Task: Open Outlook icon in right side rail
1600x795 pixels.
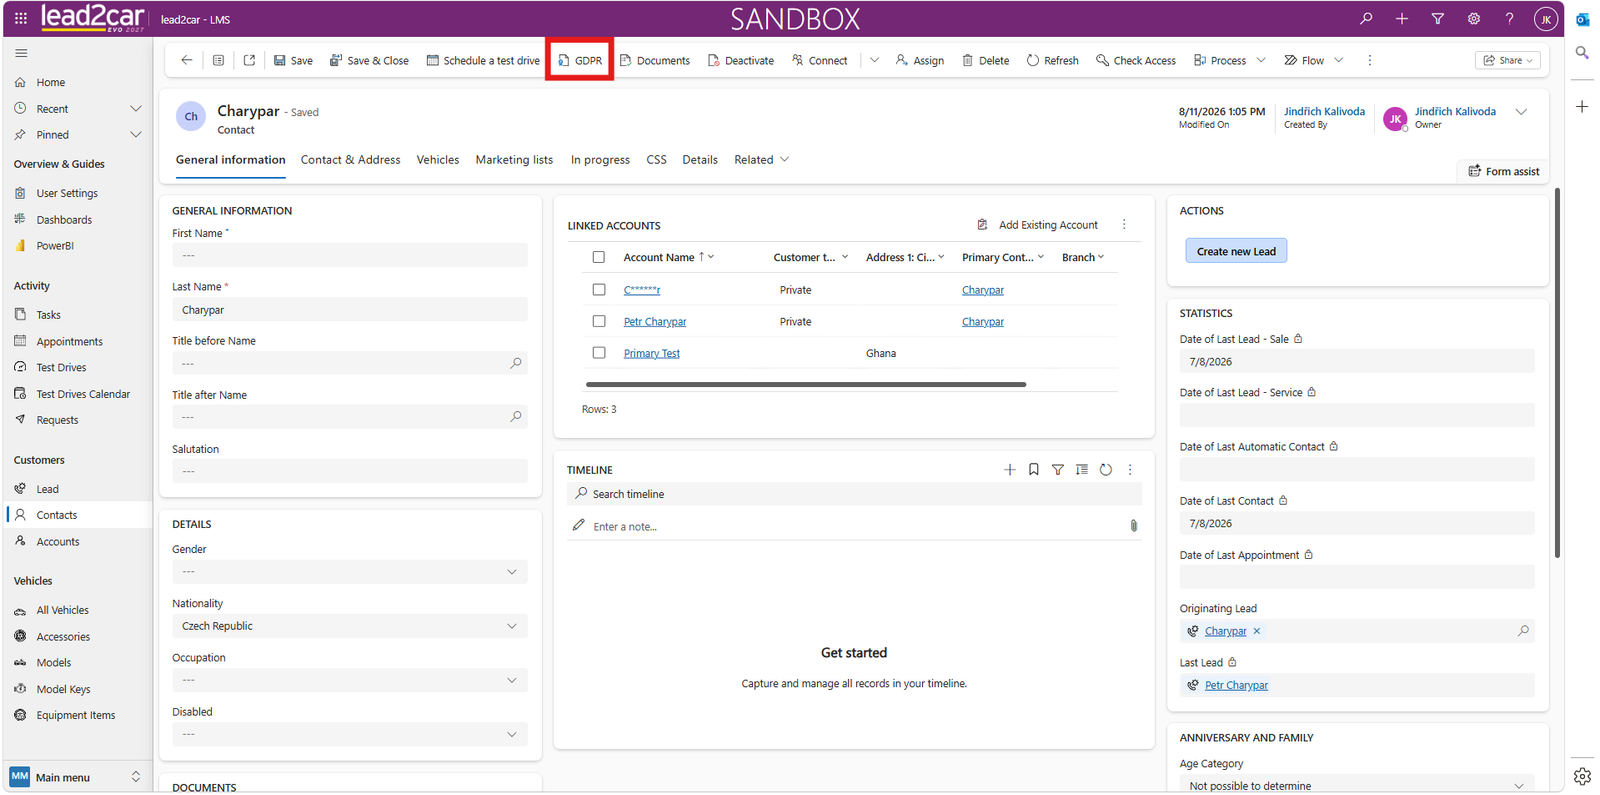Action: [1582, 19]
